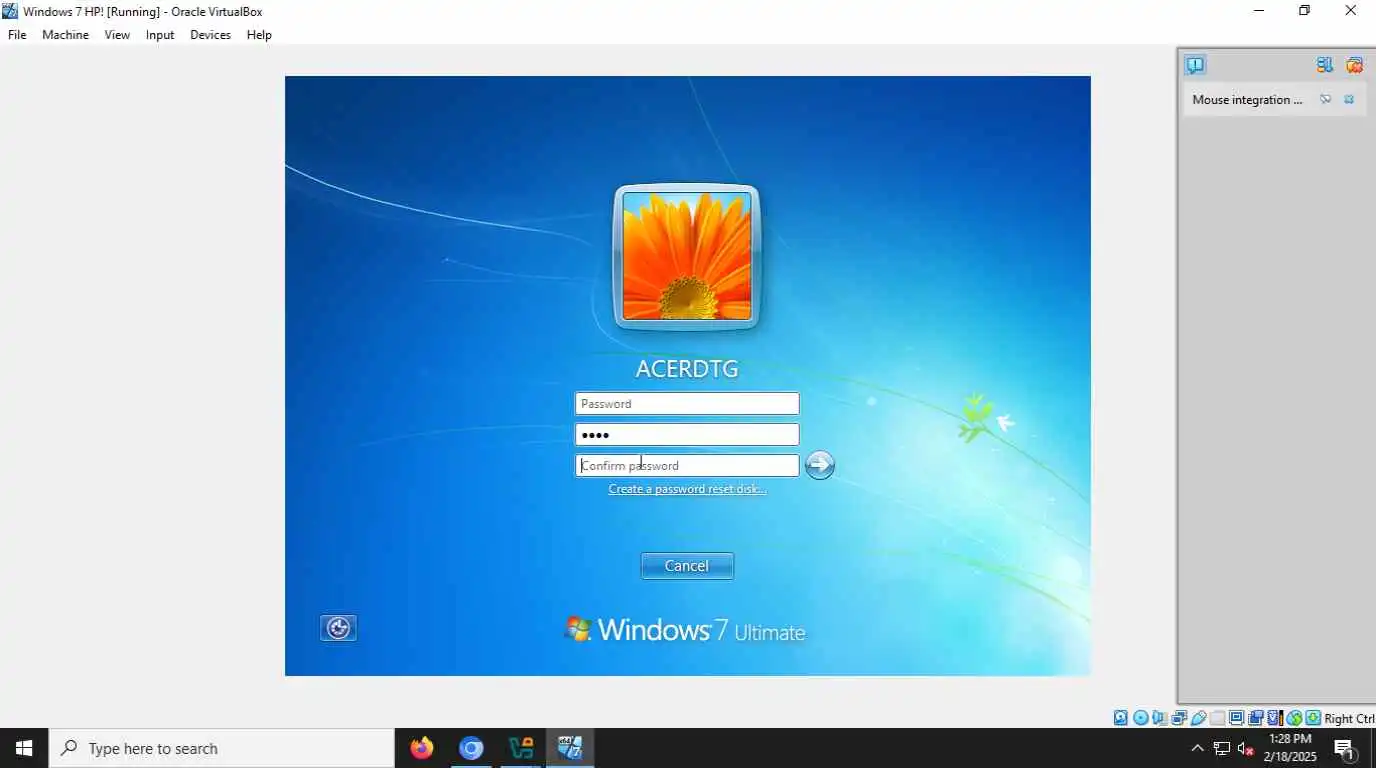Image resolution: width=1376 pixels, height=768 pixels.
Task: Click the Right Ctrl host key label
Action: (x=1349, y=718)
